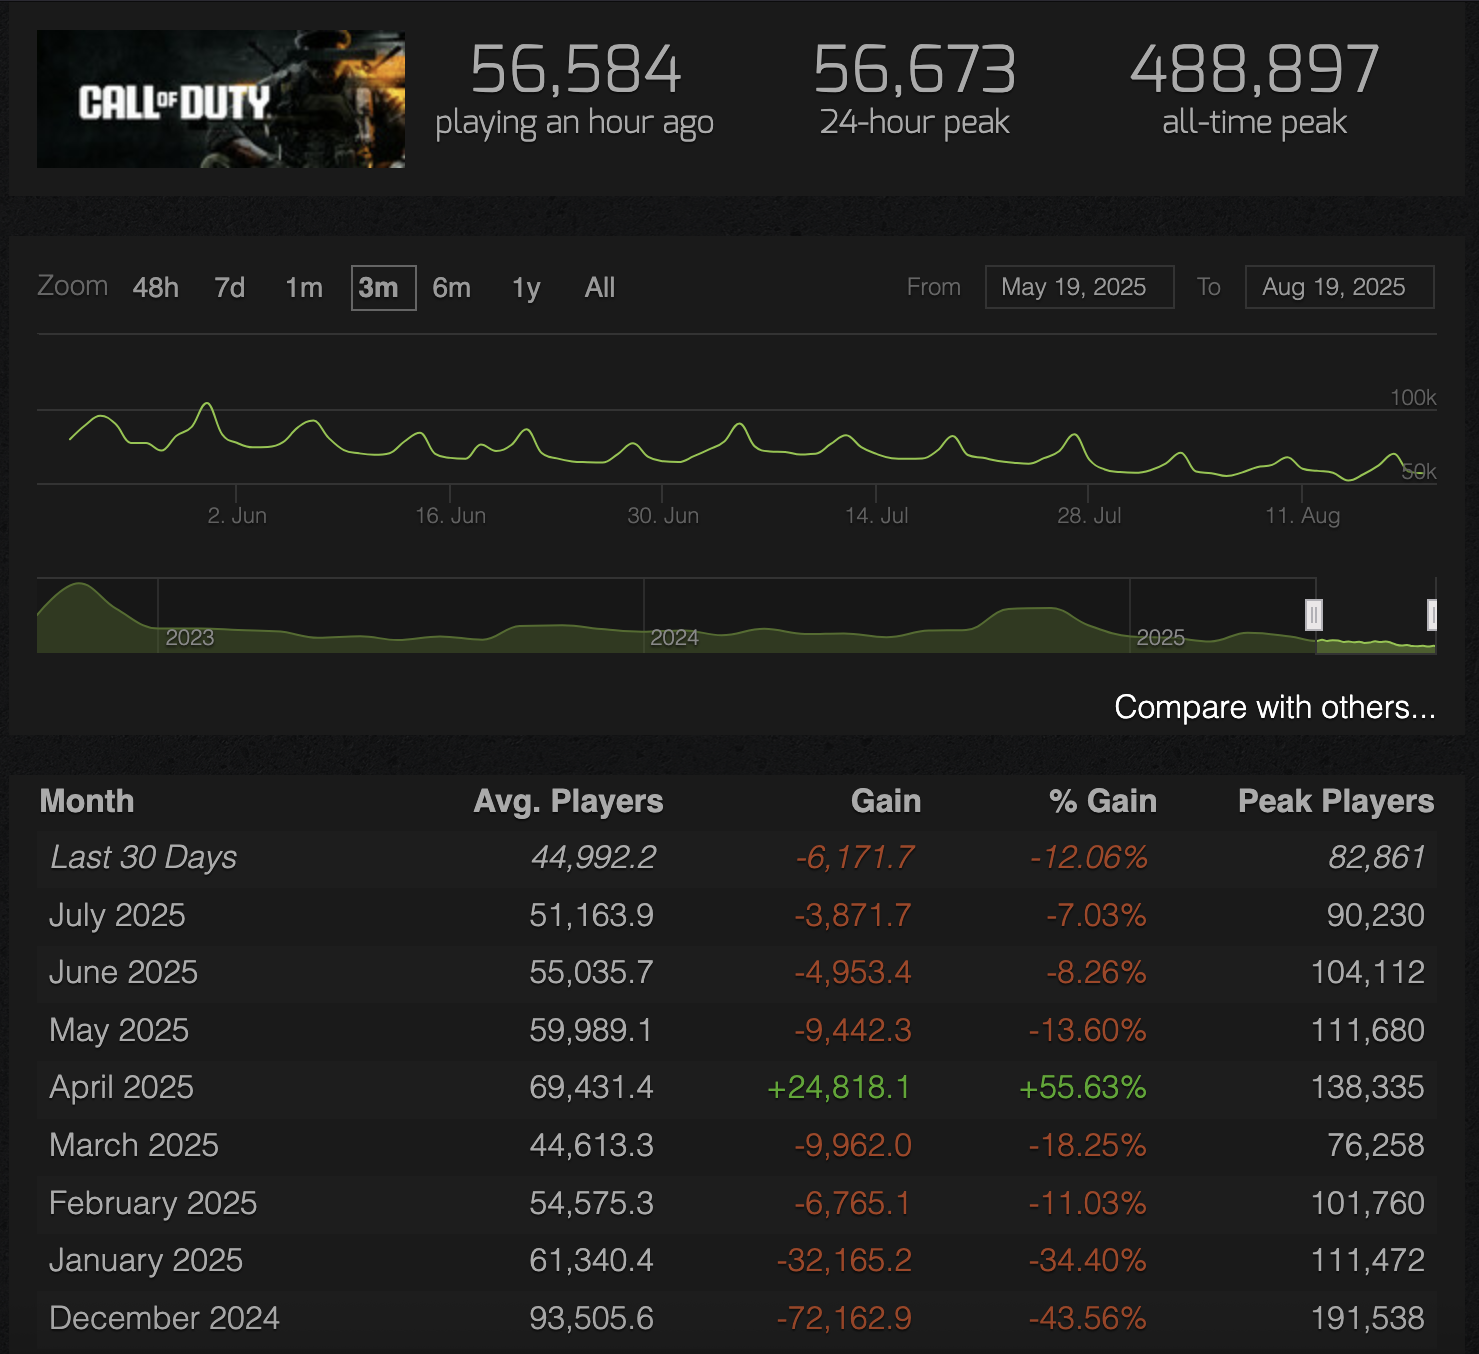1479x1354 pixels.
Task: Click the Avg. Players column header
Action: pyautogui.click(x=568, y=801)
